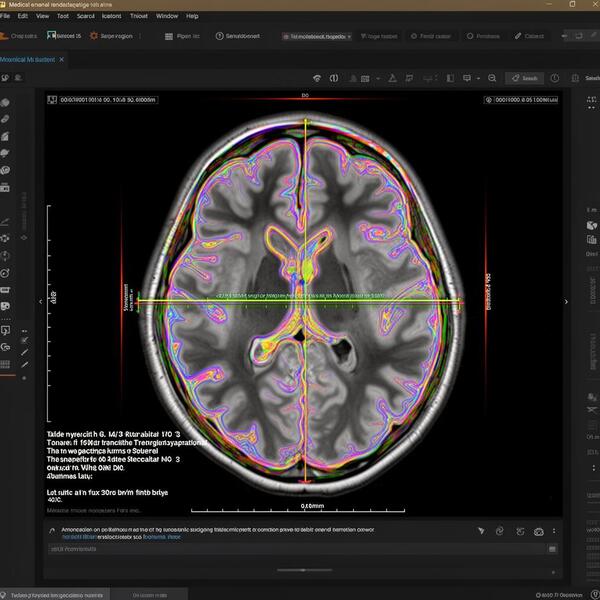600x600 pixels.
Task: Click the grid icon near left sidebar bottom
Action: 5,364
